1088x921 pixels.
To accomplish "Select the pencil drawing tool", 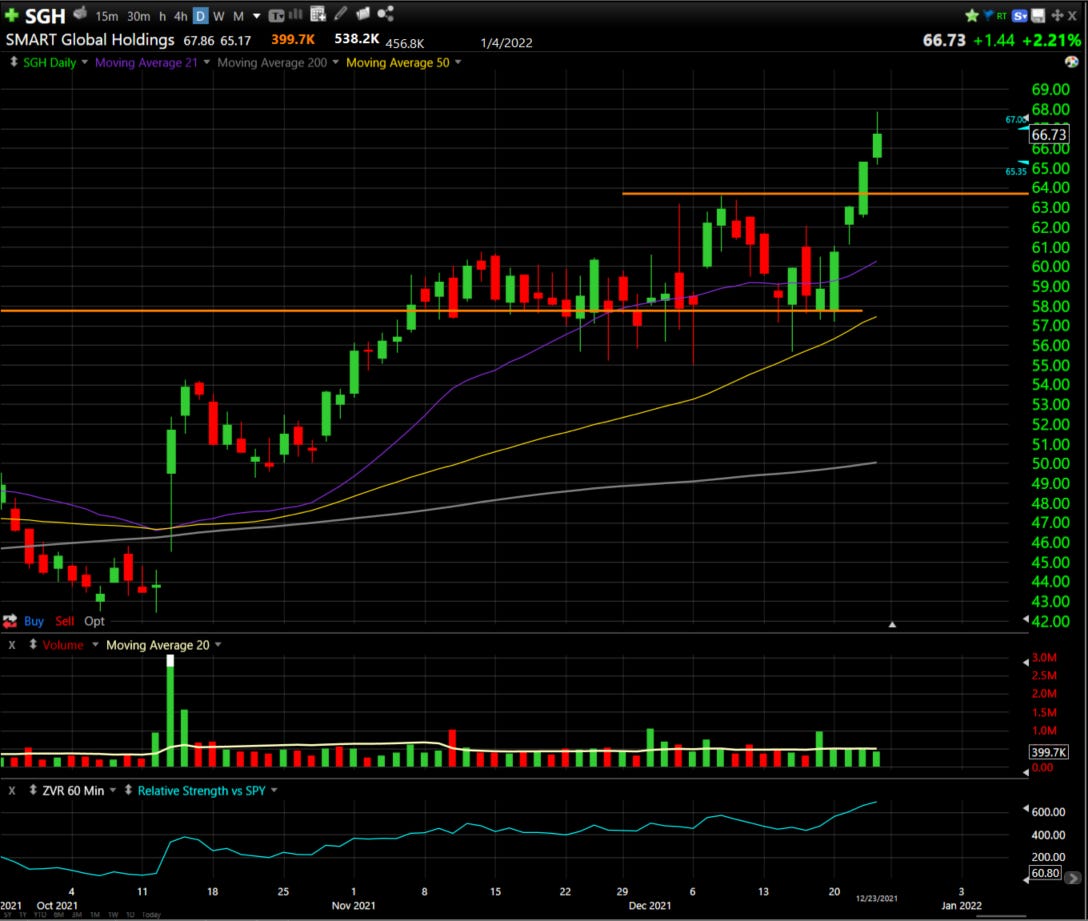I will point(340,13).
